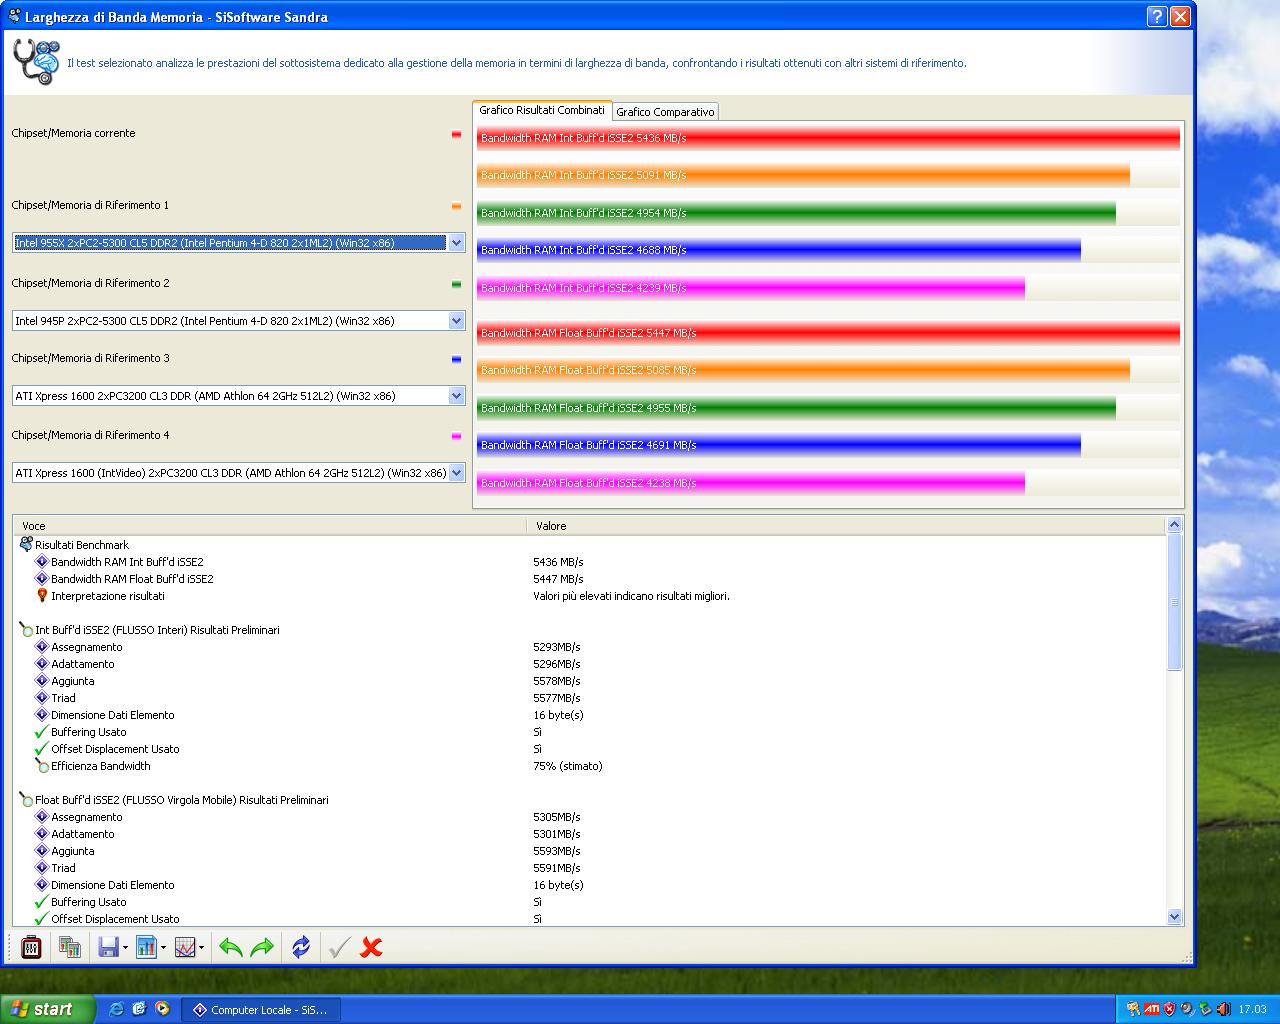The height and width of the screenshot is (1024, 1280).
Task: Select the Efficienza Bandwidth row
Action: [x=590, y=766]
